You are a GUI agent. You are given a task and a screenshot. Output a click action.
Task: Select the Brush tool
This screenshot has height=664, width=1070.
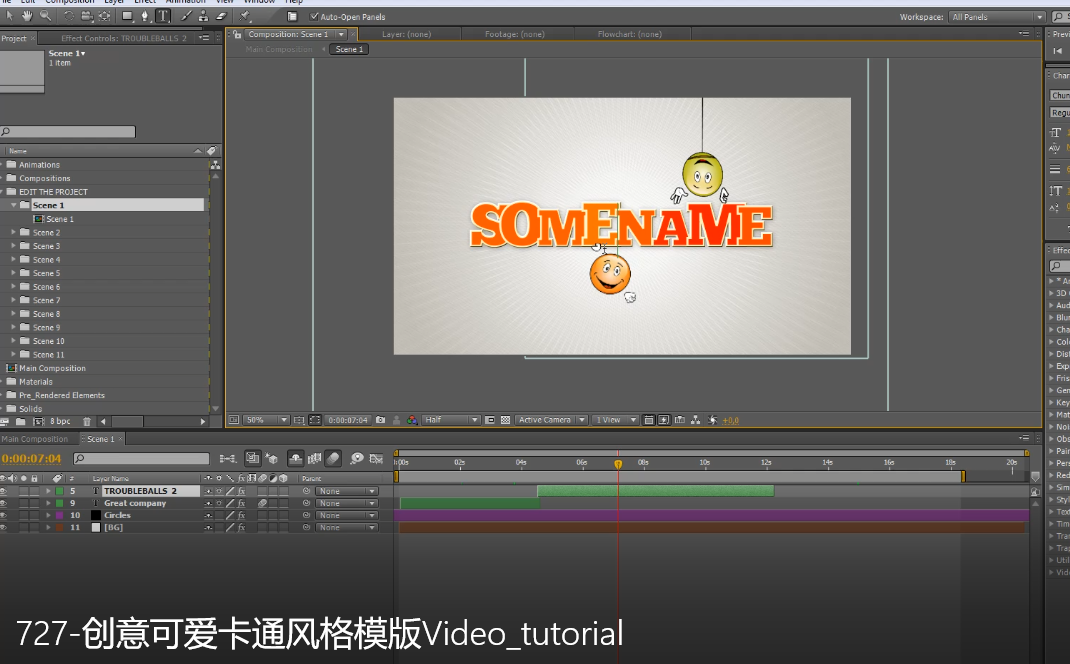pyautogui.click(x=186, y=16)
